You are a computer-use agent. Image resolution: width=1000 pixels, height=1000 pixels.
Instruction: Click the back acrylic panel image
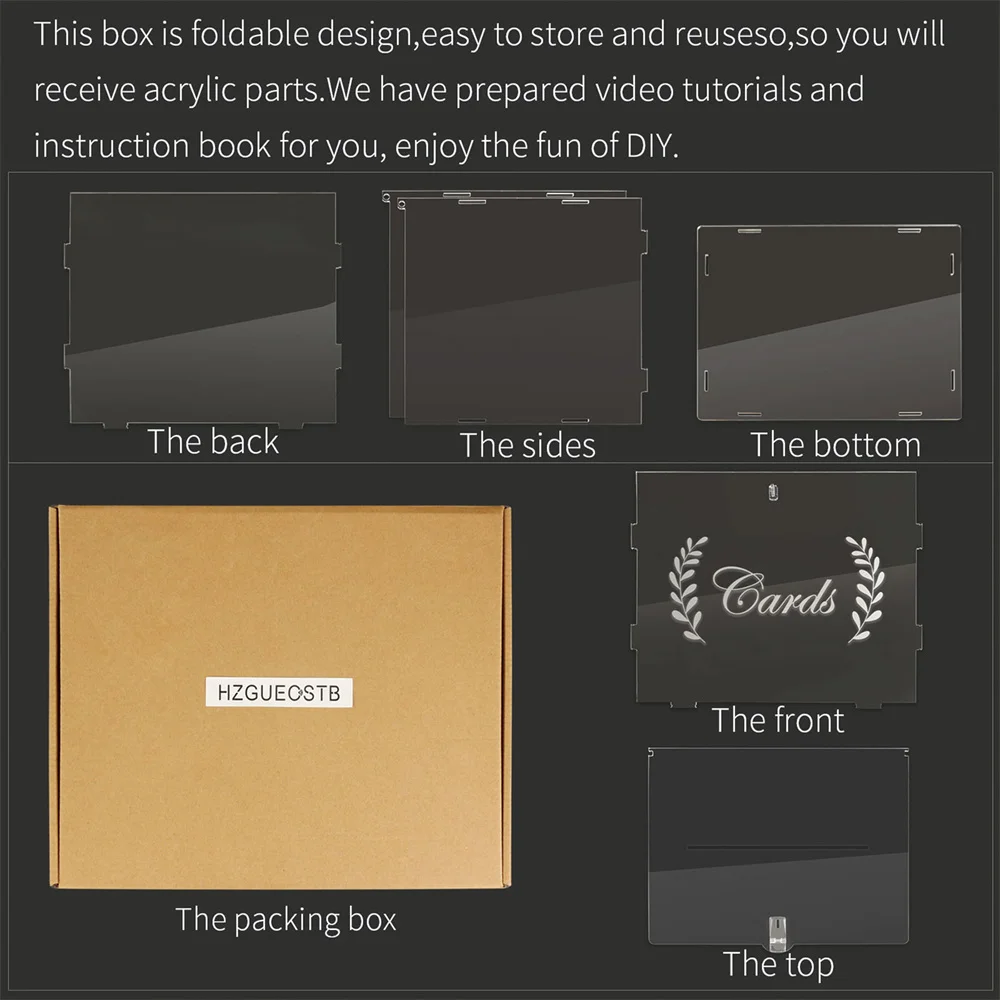click(203, 309)
